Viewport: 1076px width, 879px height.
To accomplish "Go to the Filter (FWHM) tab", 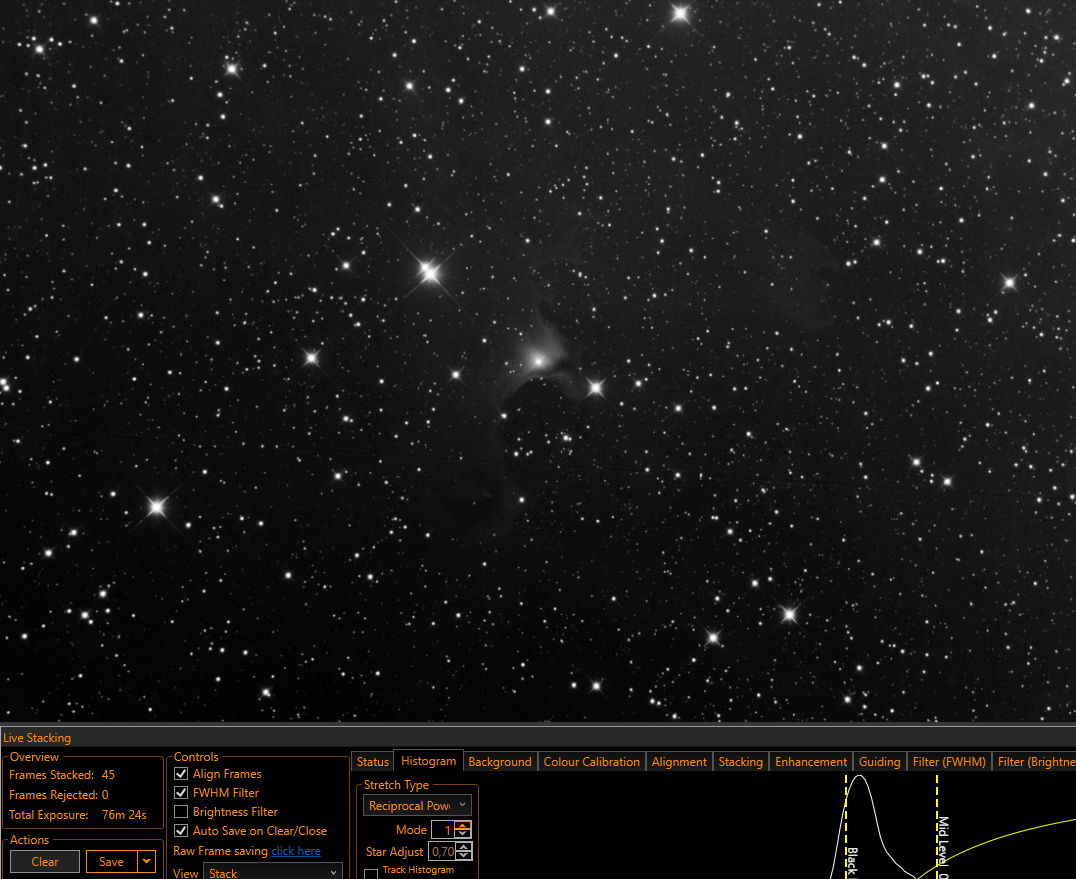I will [x=948, y=762].
